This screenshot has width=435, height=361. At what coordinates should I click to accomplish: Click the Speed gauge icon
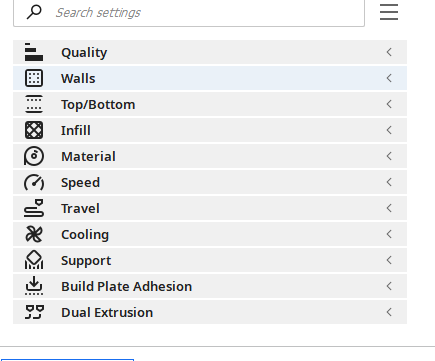[x=34, y=182]
